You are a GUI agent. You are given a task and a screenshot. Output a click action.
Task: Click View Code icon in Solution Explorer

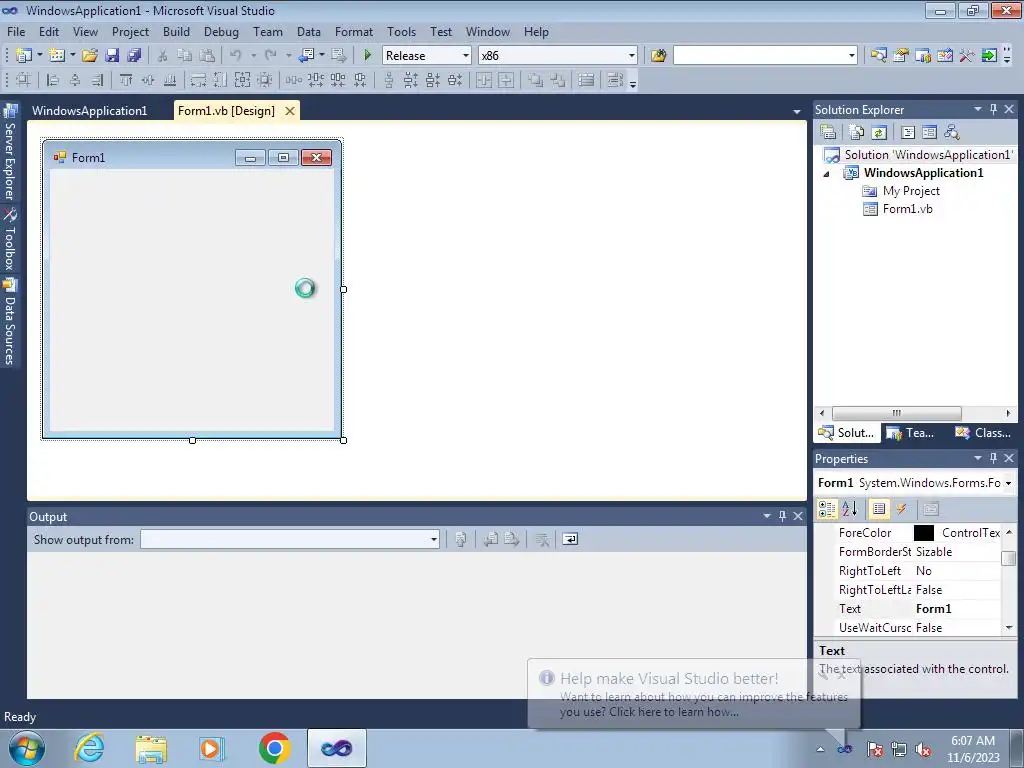tap(908, 133)
